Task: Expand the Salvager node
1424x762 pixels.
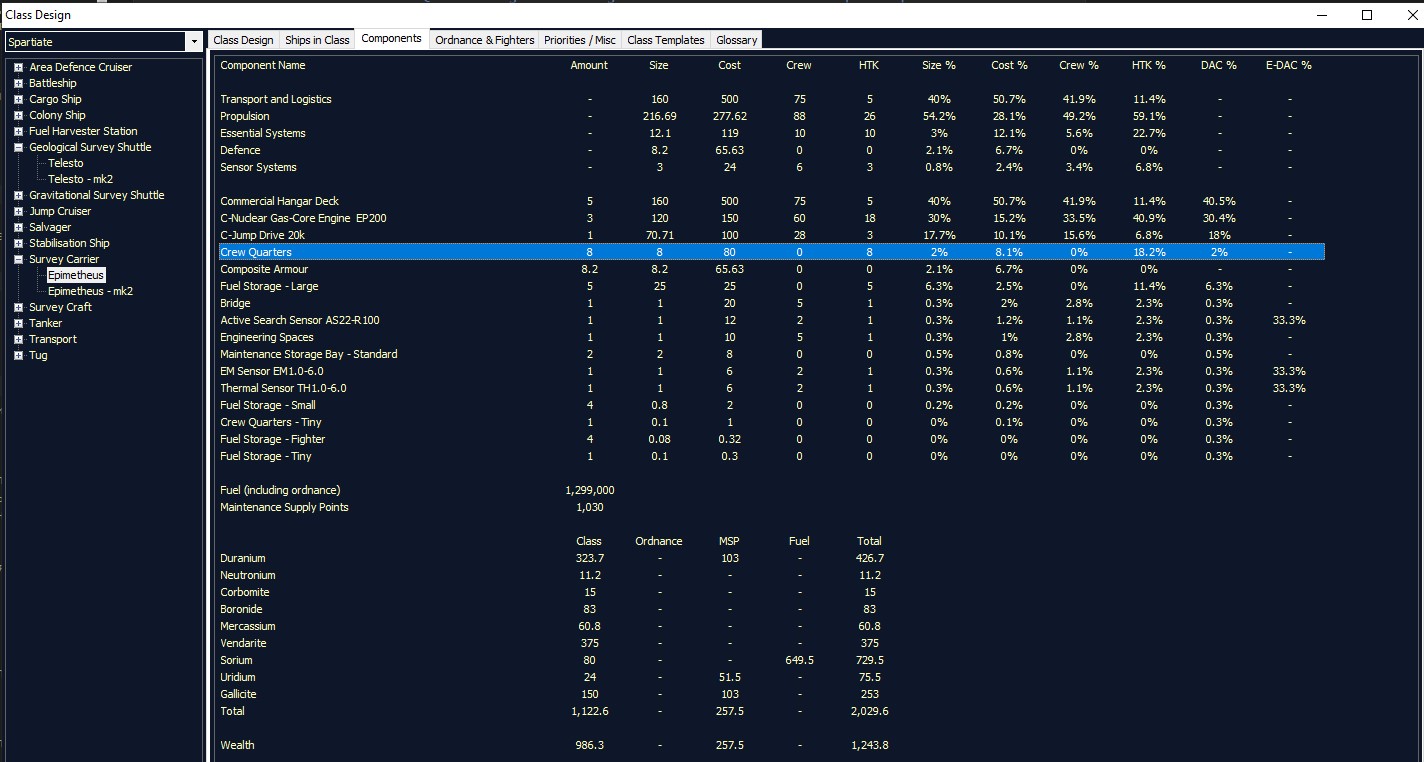Action: [18, 227]
